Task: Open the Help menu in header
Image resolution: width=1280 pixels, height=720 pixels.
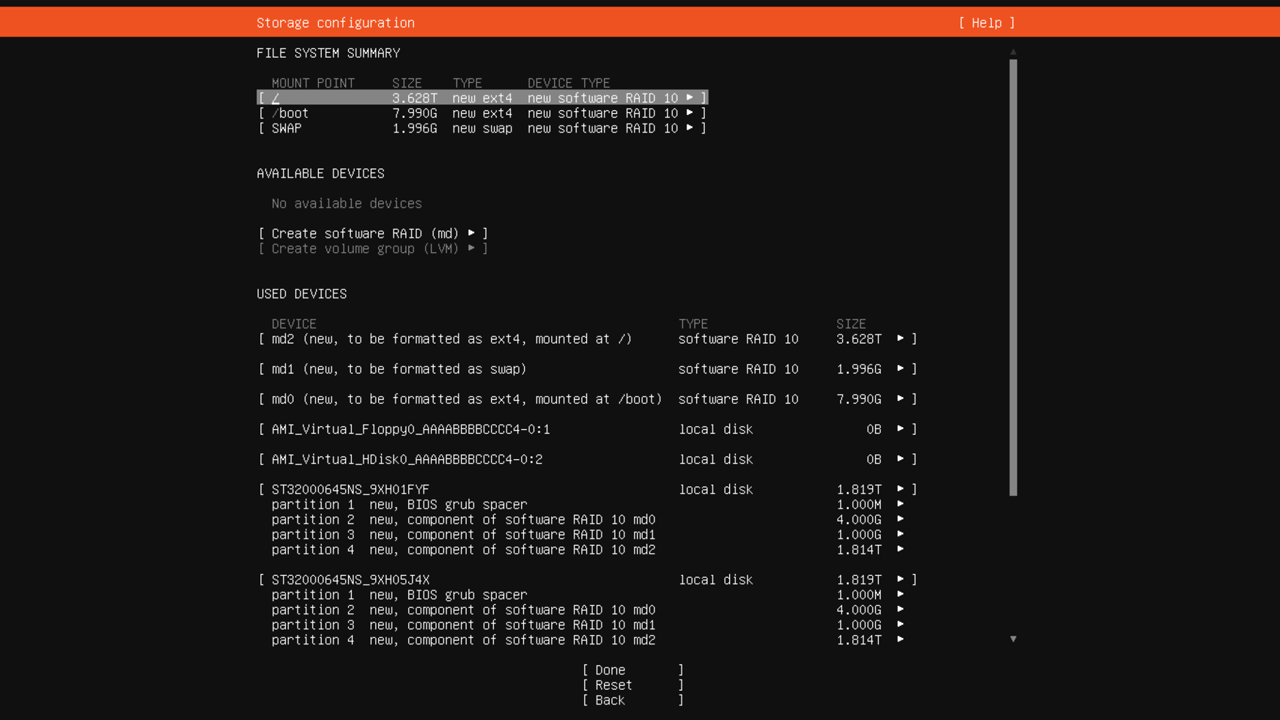Action: coord(986,23)
